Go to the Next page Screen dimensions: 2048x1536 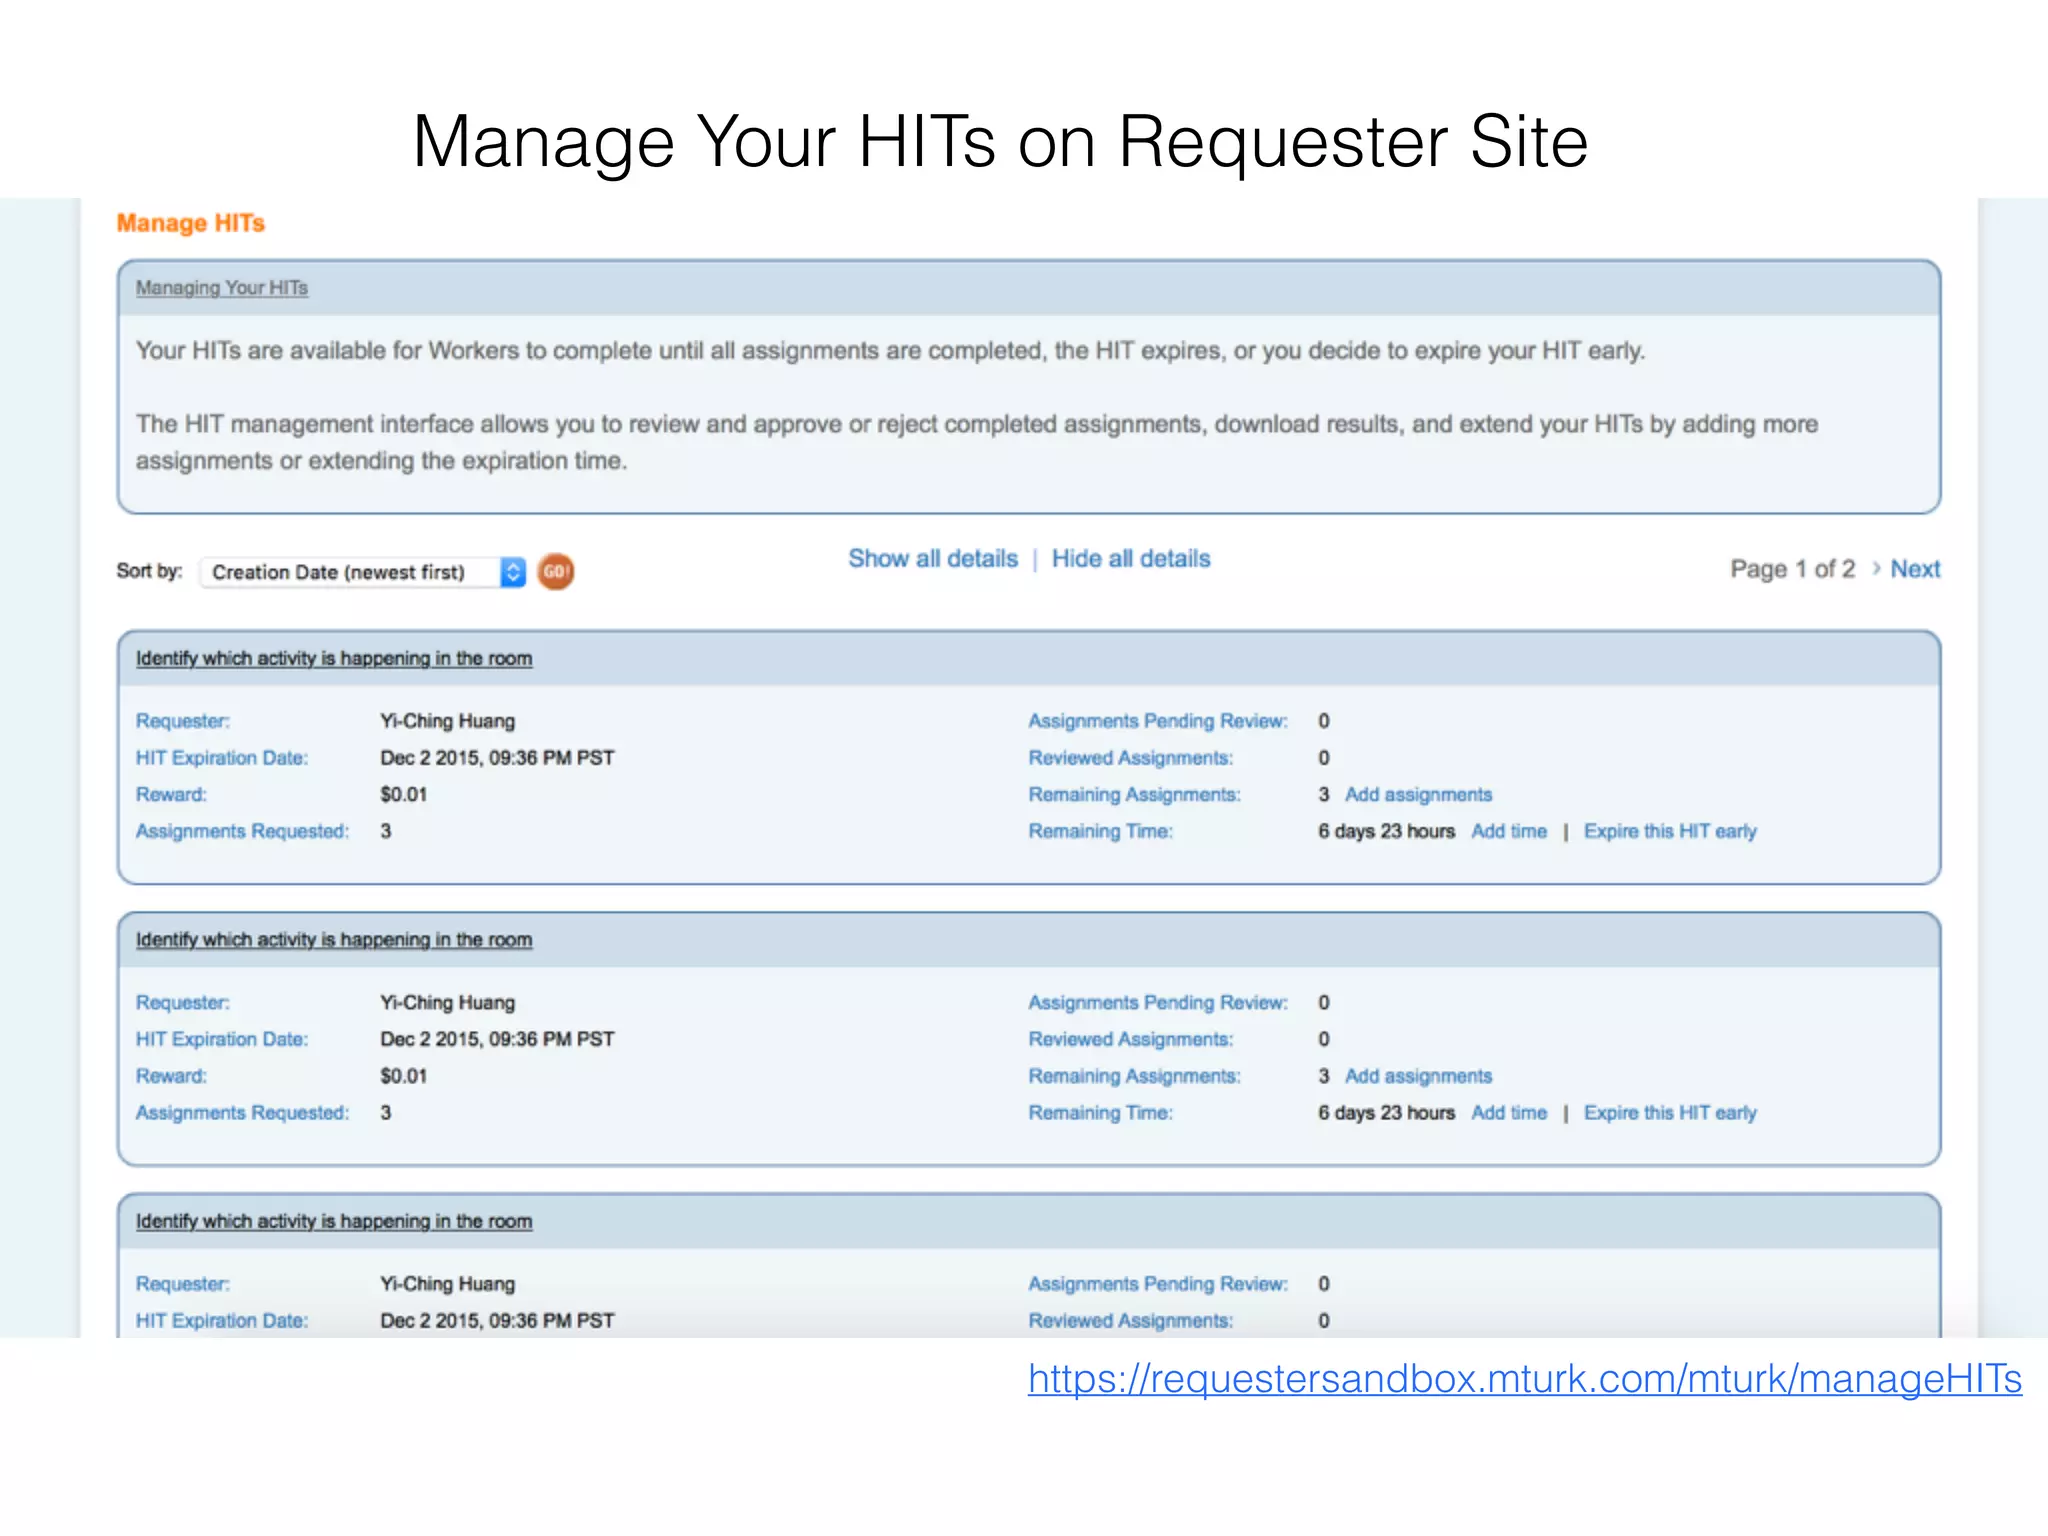1915,569
